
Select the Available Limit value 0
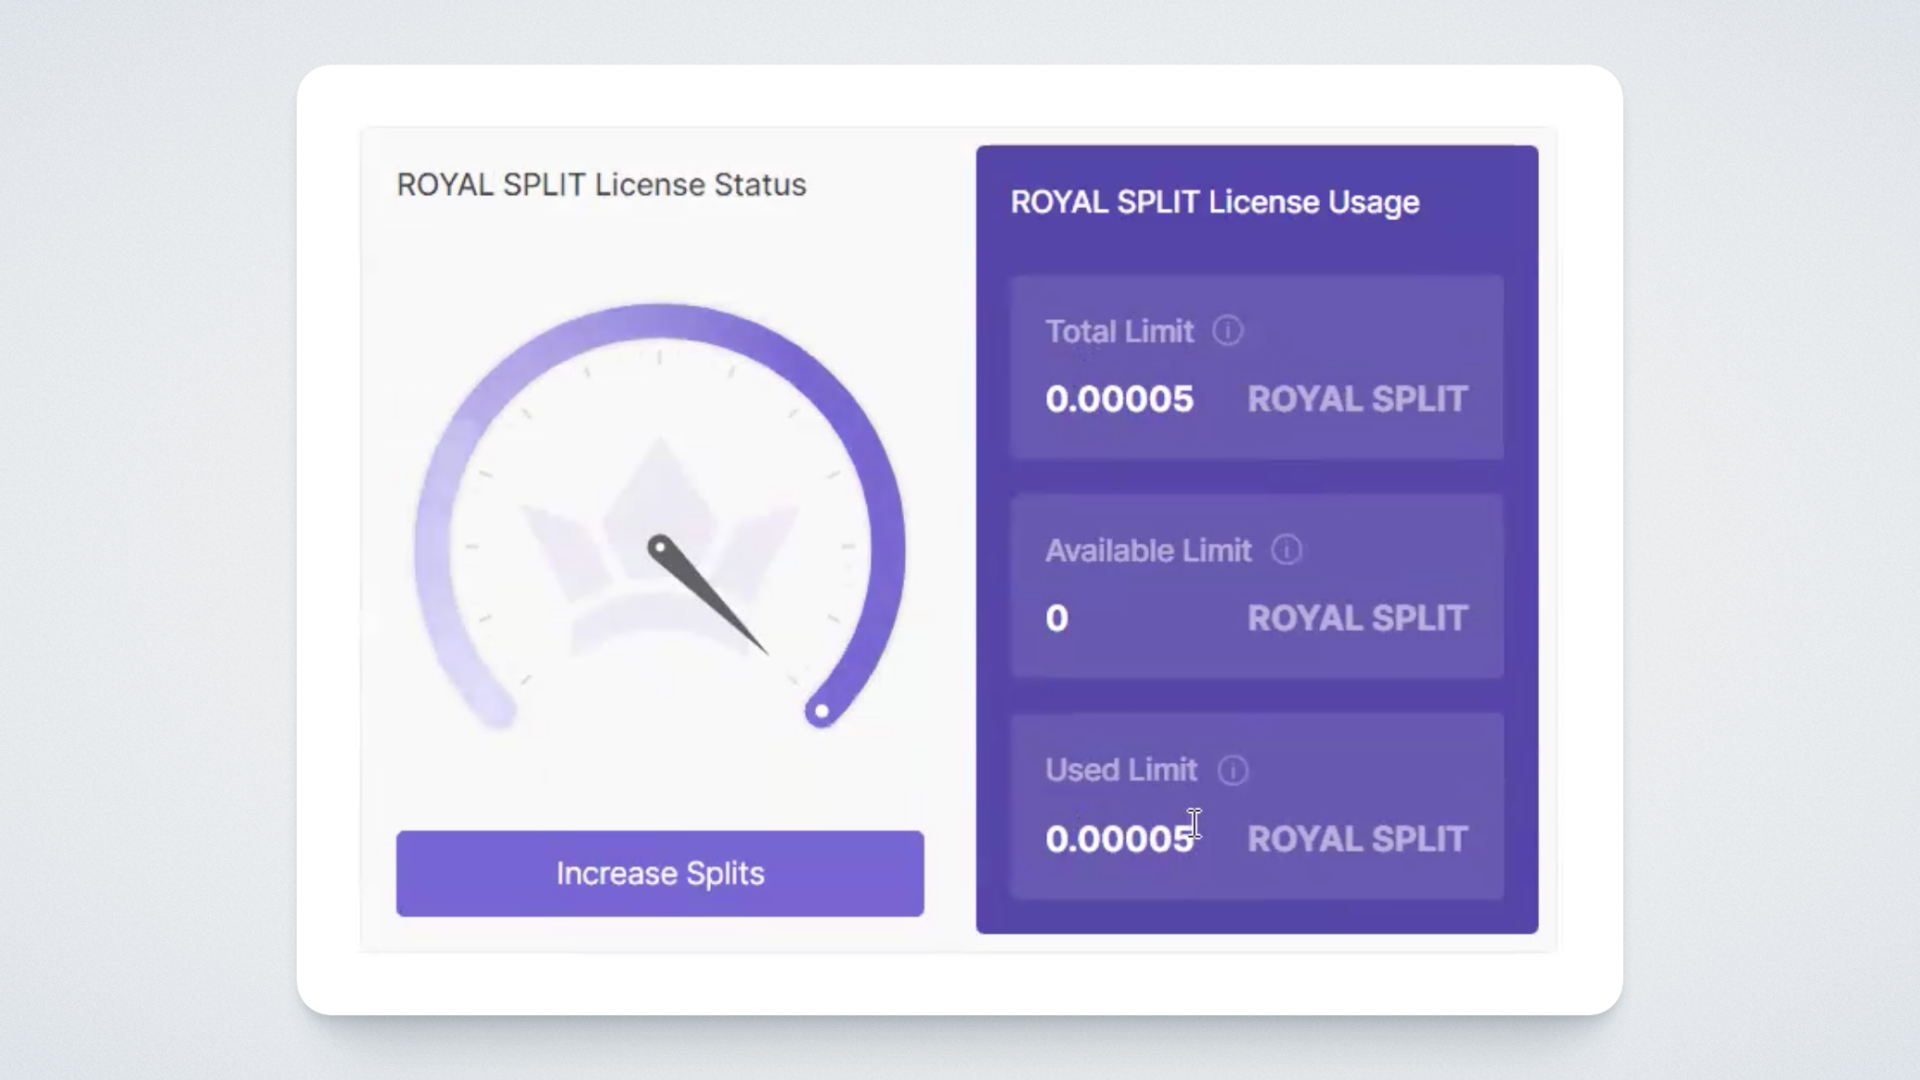click(1056, 618)
